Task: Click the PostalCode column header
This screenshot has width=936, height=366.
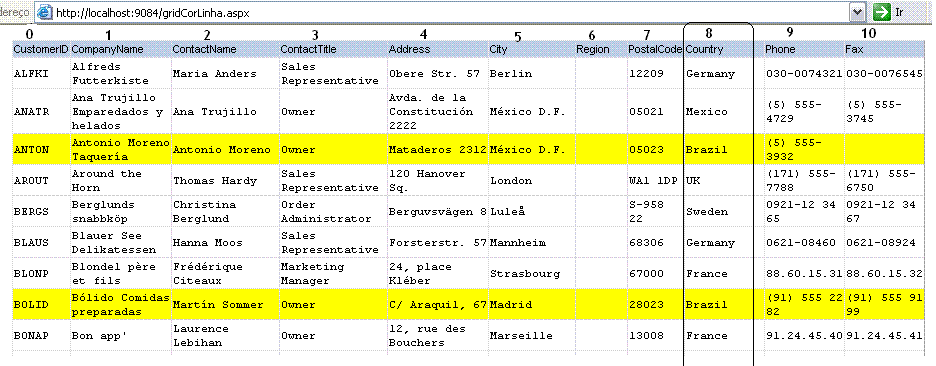Action: 655,50
